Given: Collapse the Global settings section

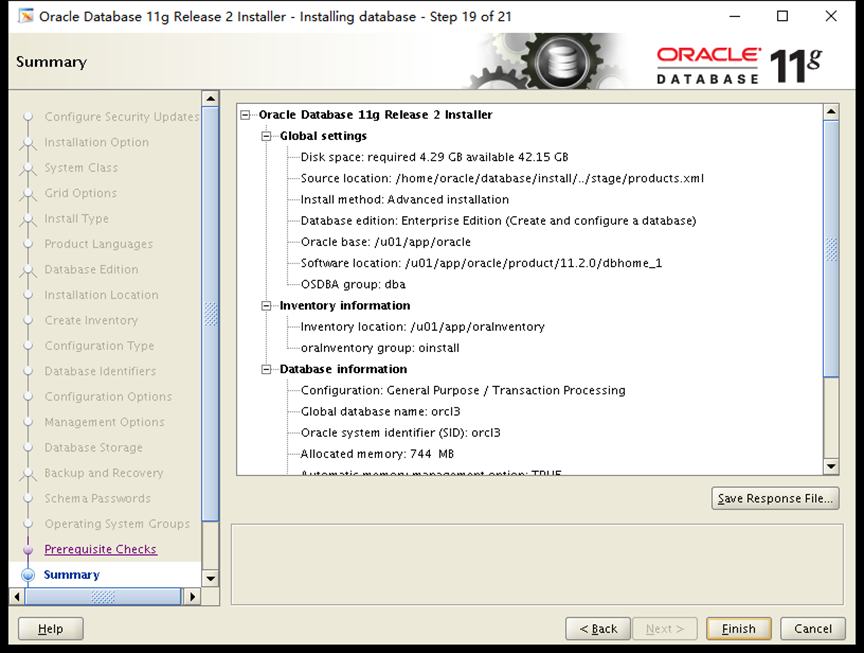Looking at the screenshot, I should pyautogui.click(x=266, y=135).
